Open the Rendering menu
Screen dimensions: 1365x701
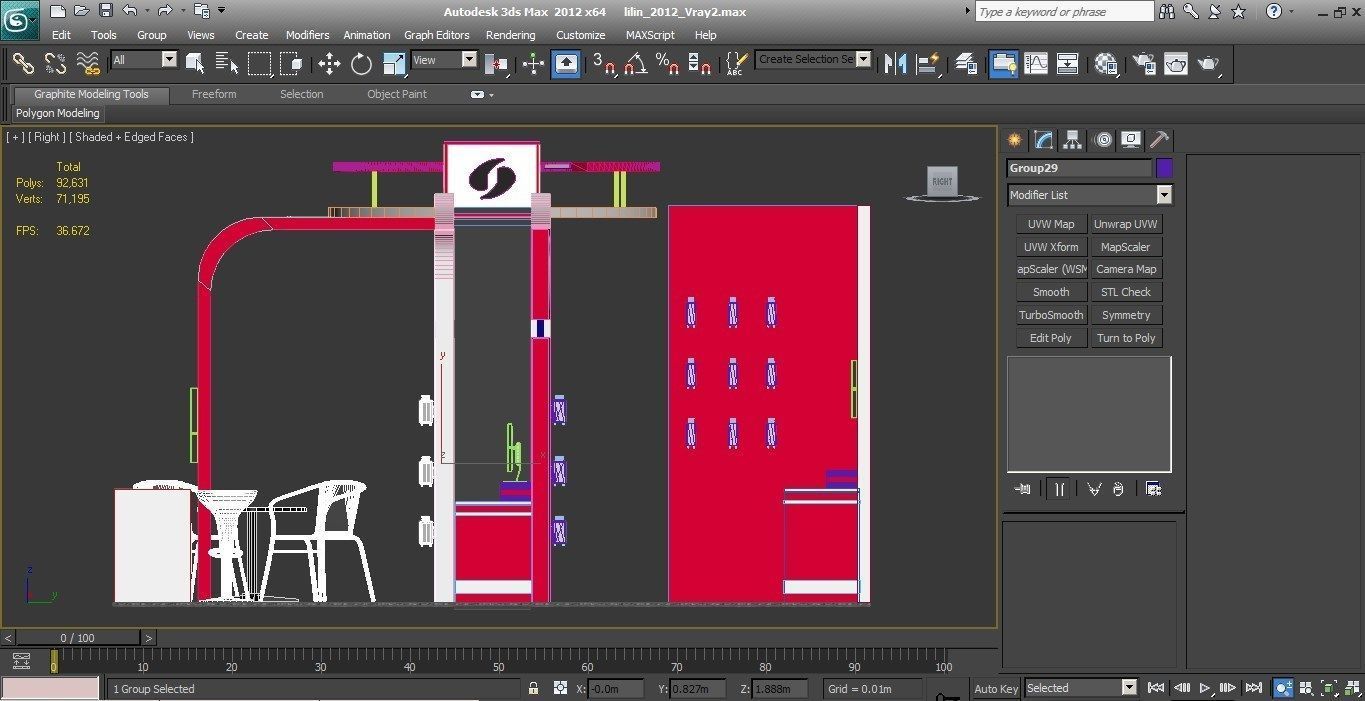(510, 34)
